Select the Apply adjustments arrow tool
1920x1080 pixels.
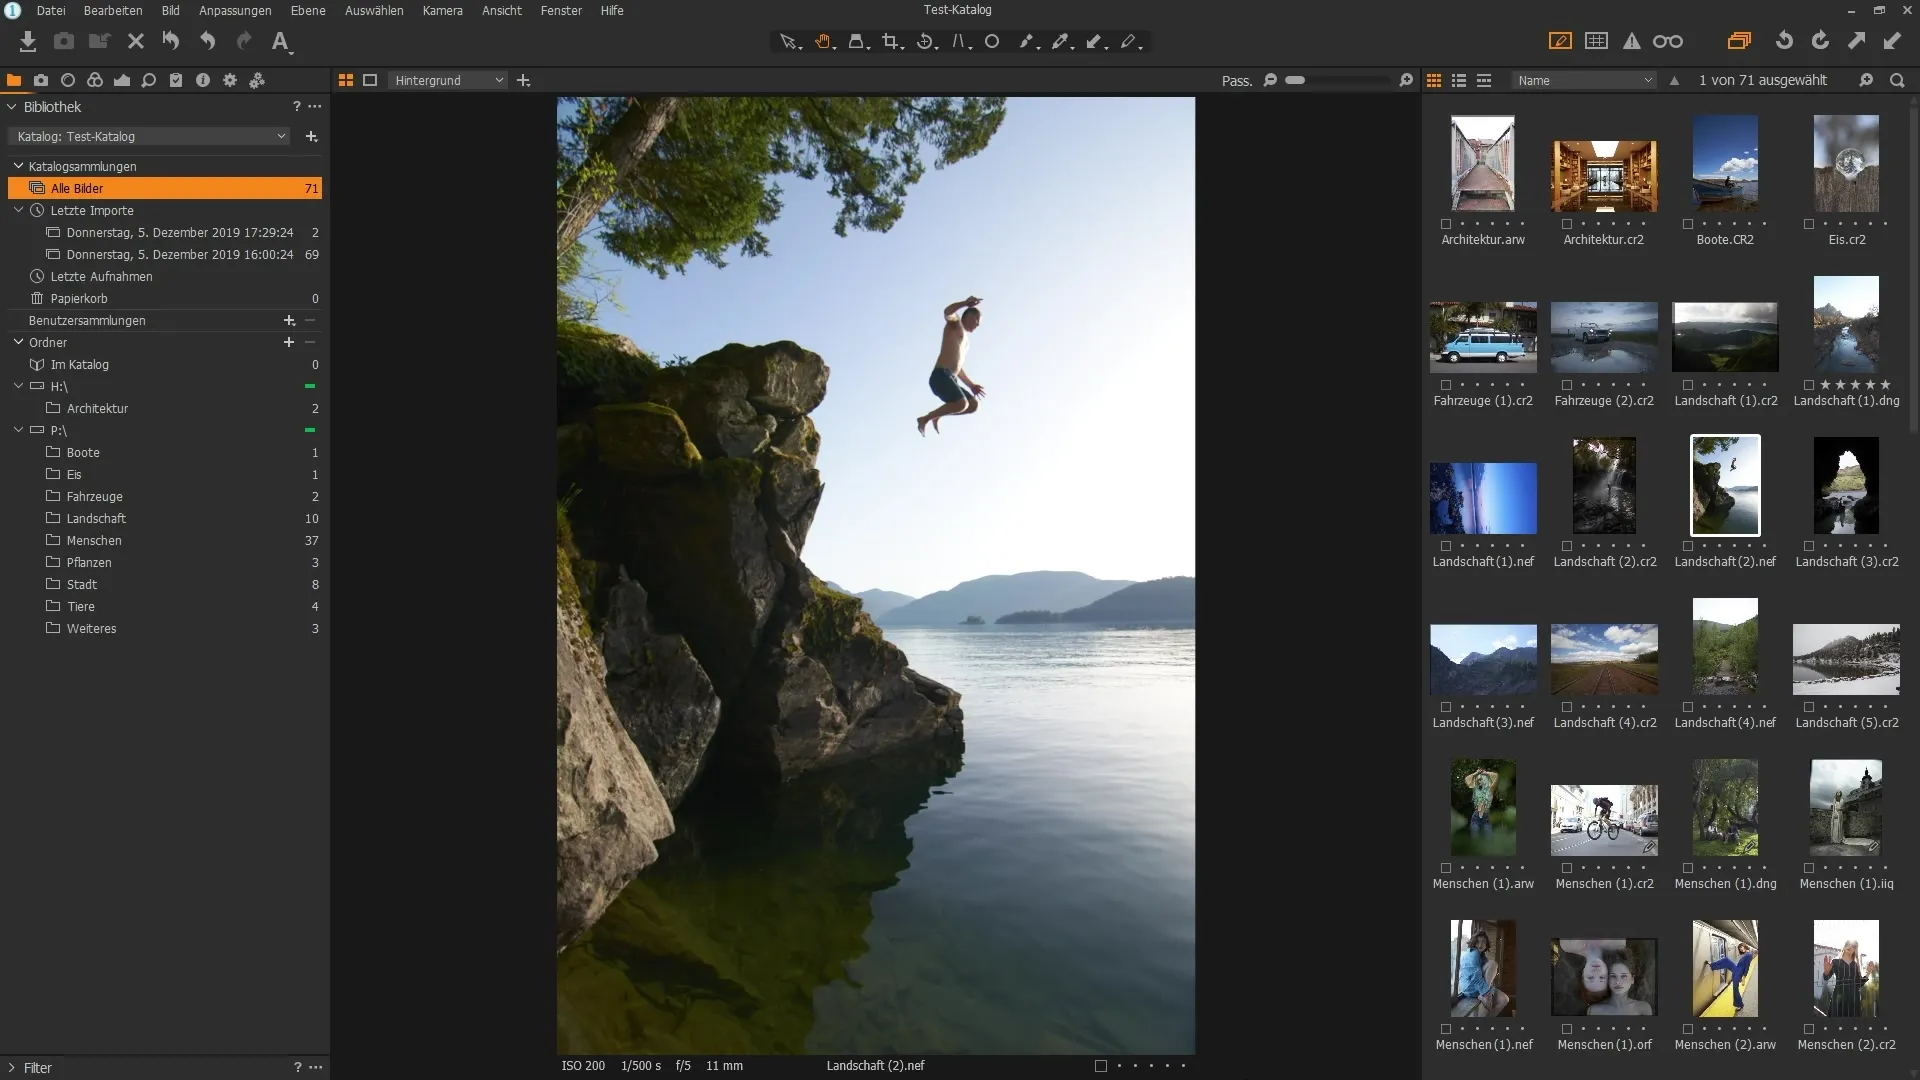coord(1096,42)
